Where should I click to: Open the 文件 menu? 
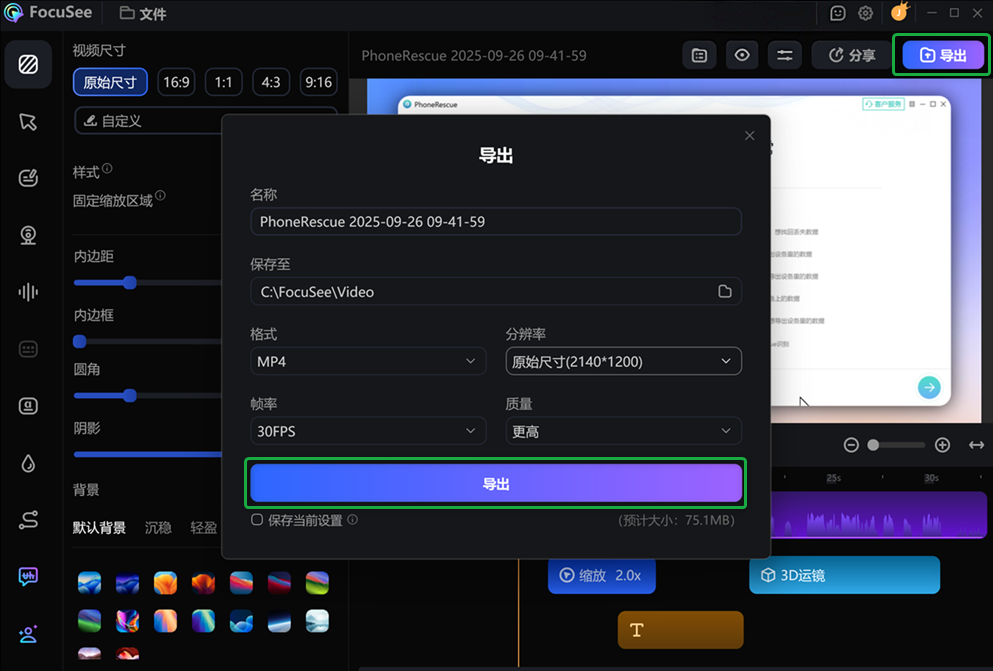143,13
